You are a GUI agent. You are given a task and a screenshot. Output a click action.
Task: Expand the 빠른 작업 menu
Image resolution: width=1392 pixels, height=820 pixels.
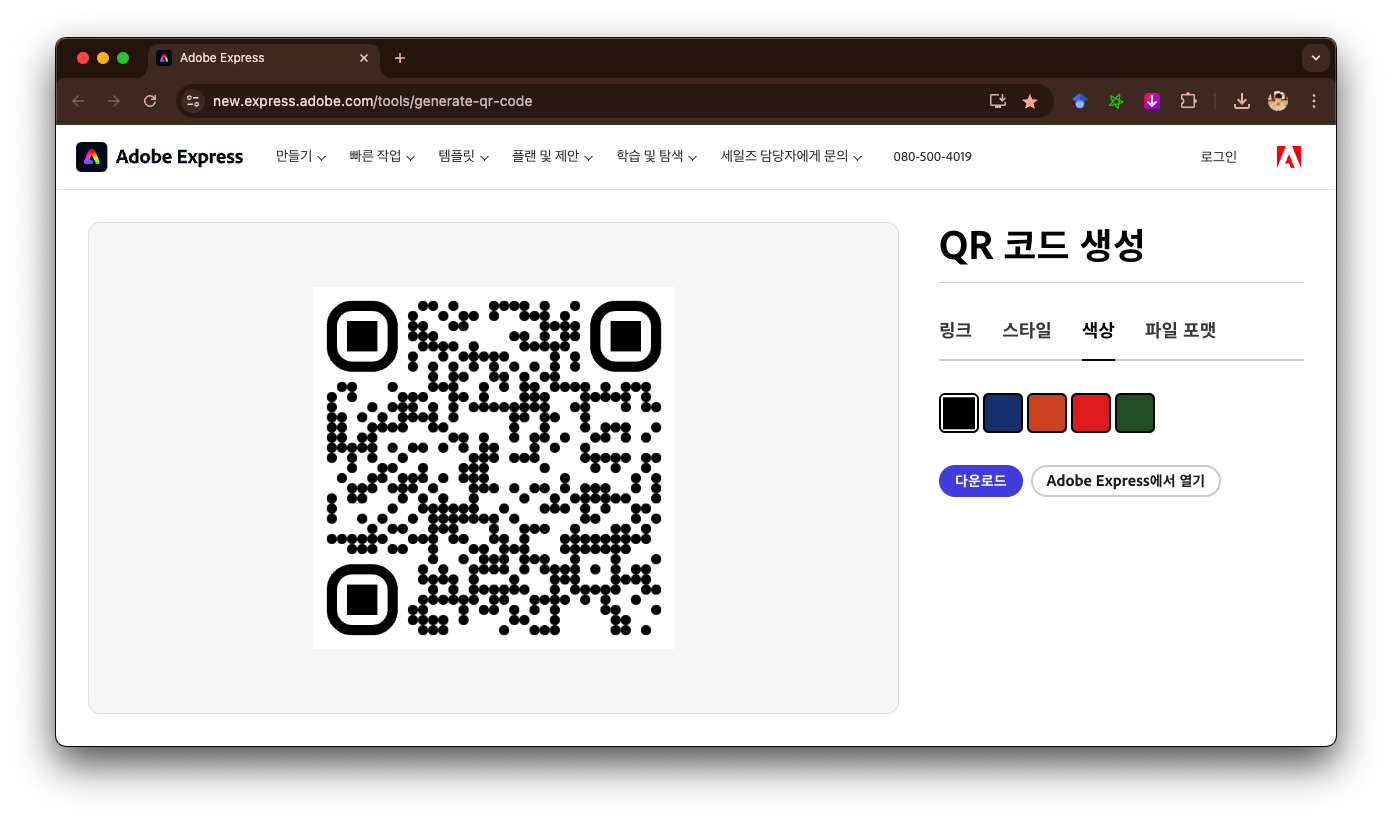tap(382, 157)
